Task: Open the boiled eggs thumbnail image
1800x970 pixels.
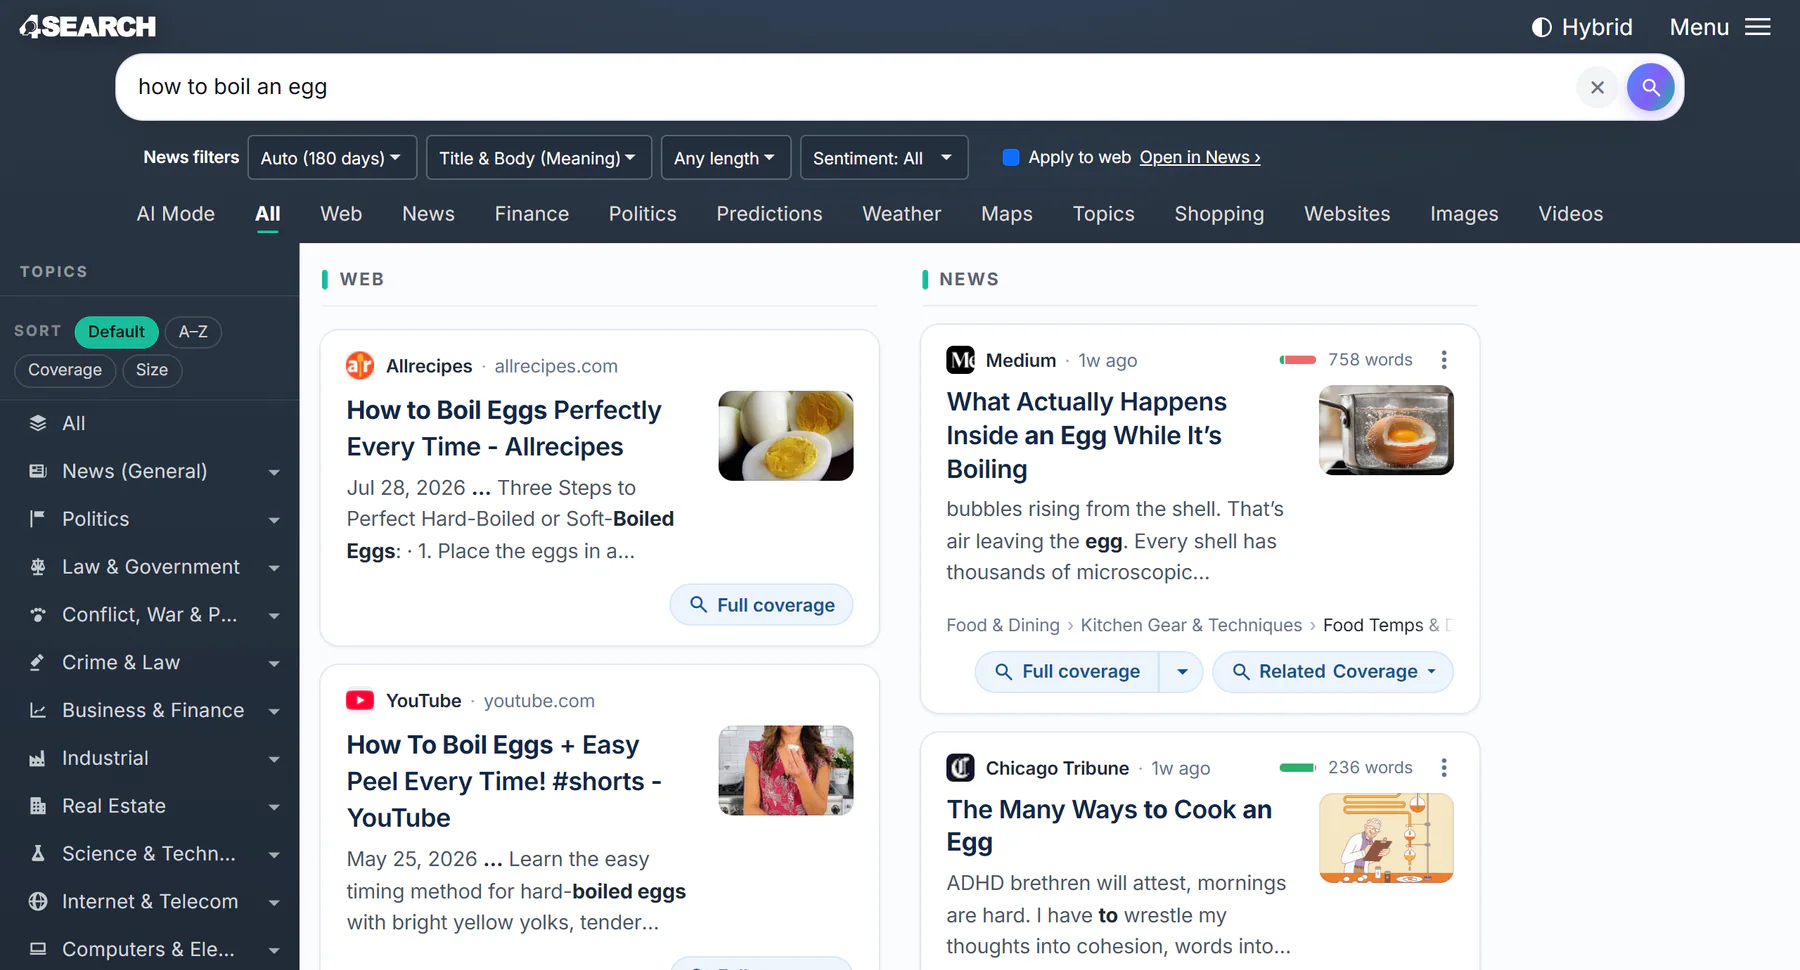Action: click(786, 436)
